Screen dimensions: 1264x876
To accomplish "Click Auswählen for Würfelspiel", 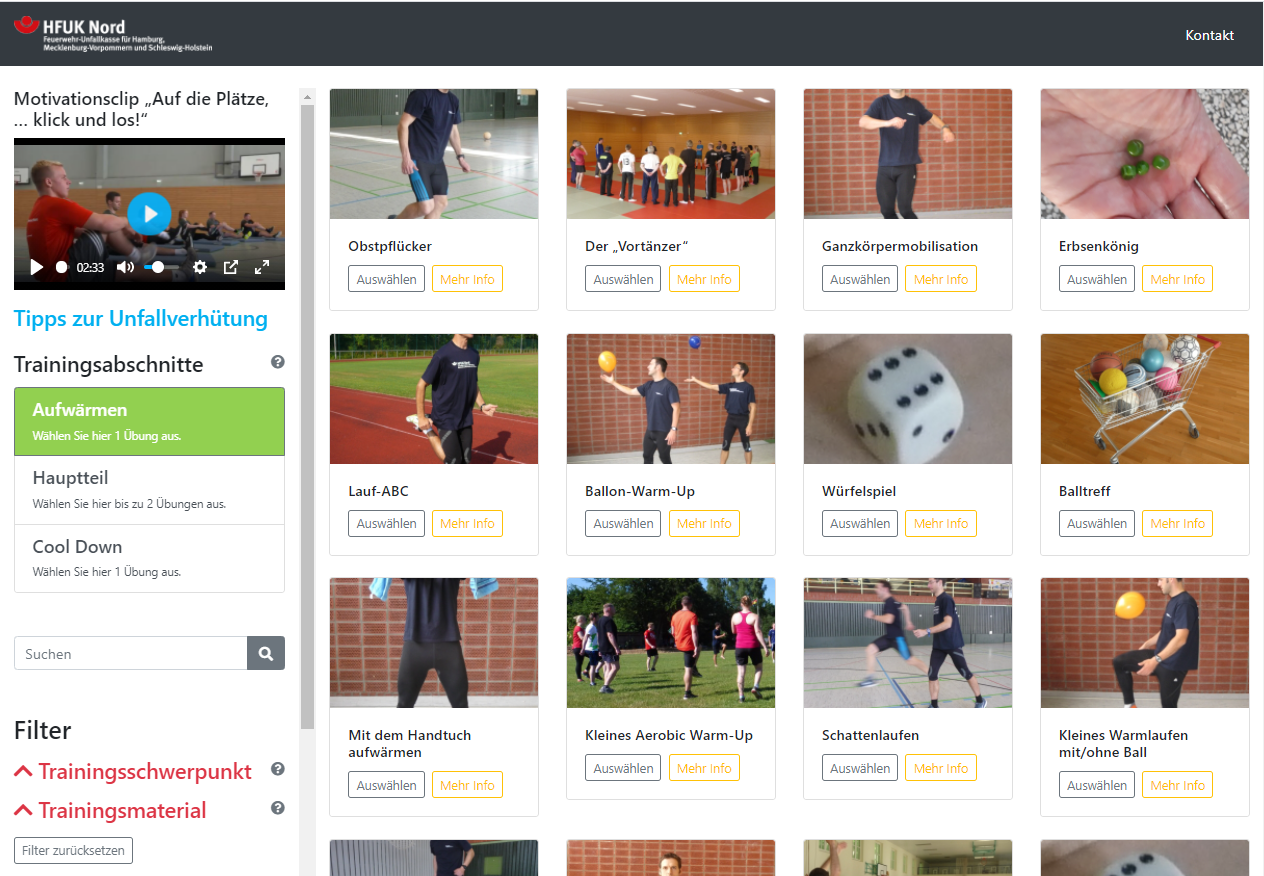I will click(x=860, y=523).
